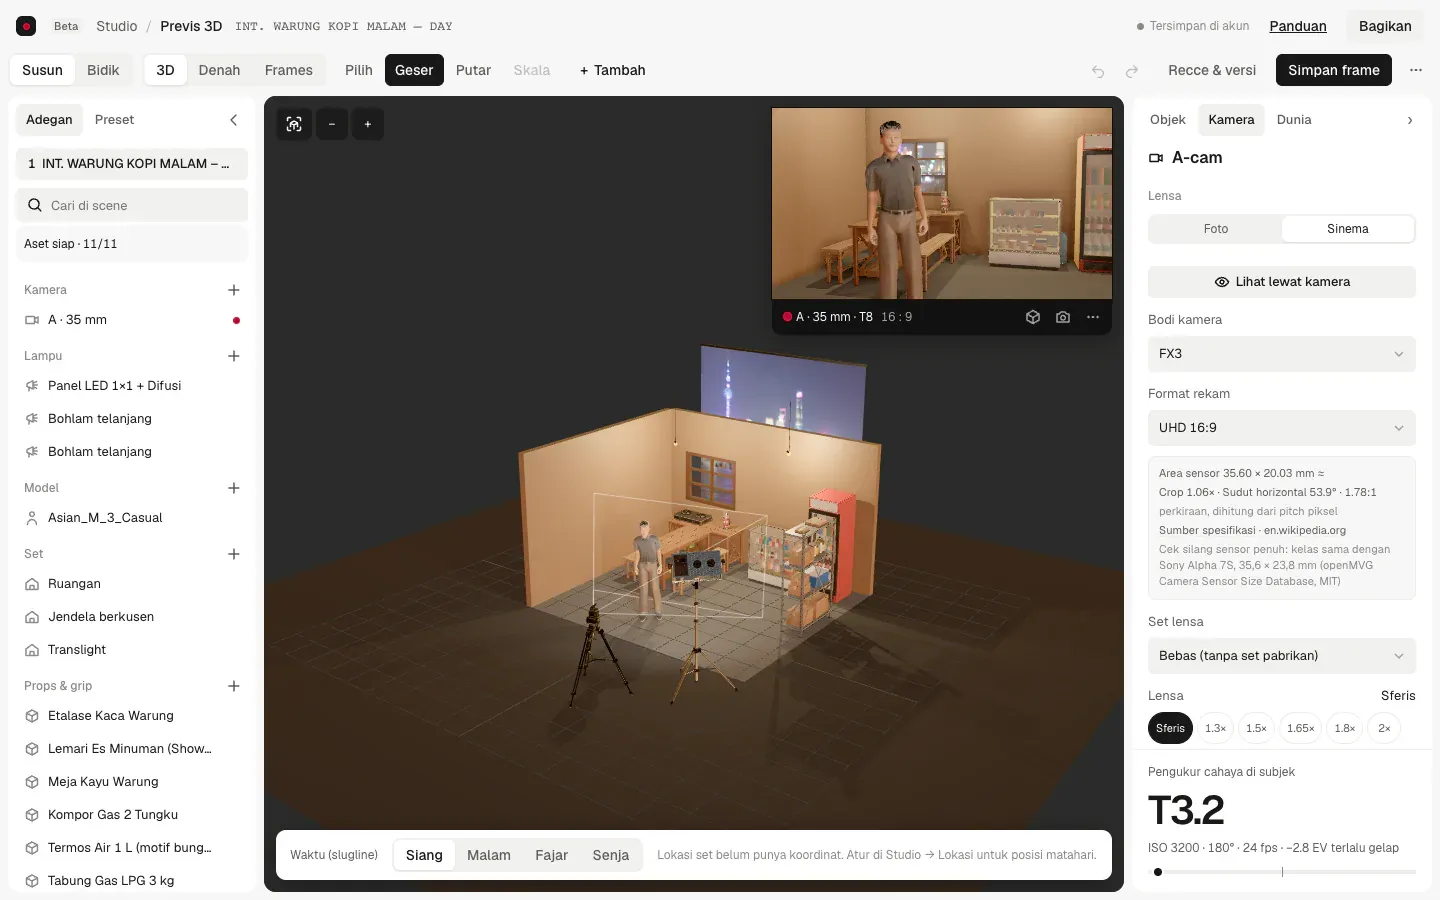1440x900 pixels.
Task: Switch lens mode to Sinema
Action: pos(1348,229)
